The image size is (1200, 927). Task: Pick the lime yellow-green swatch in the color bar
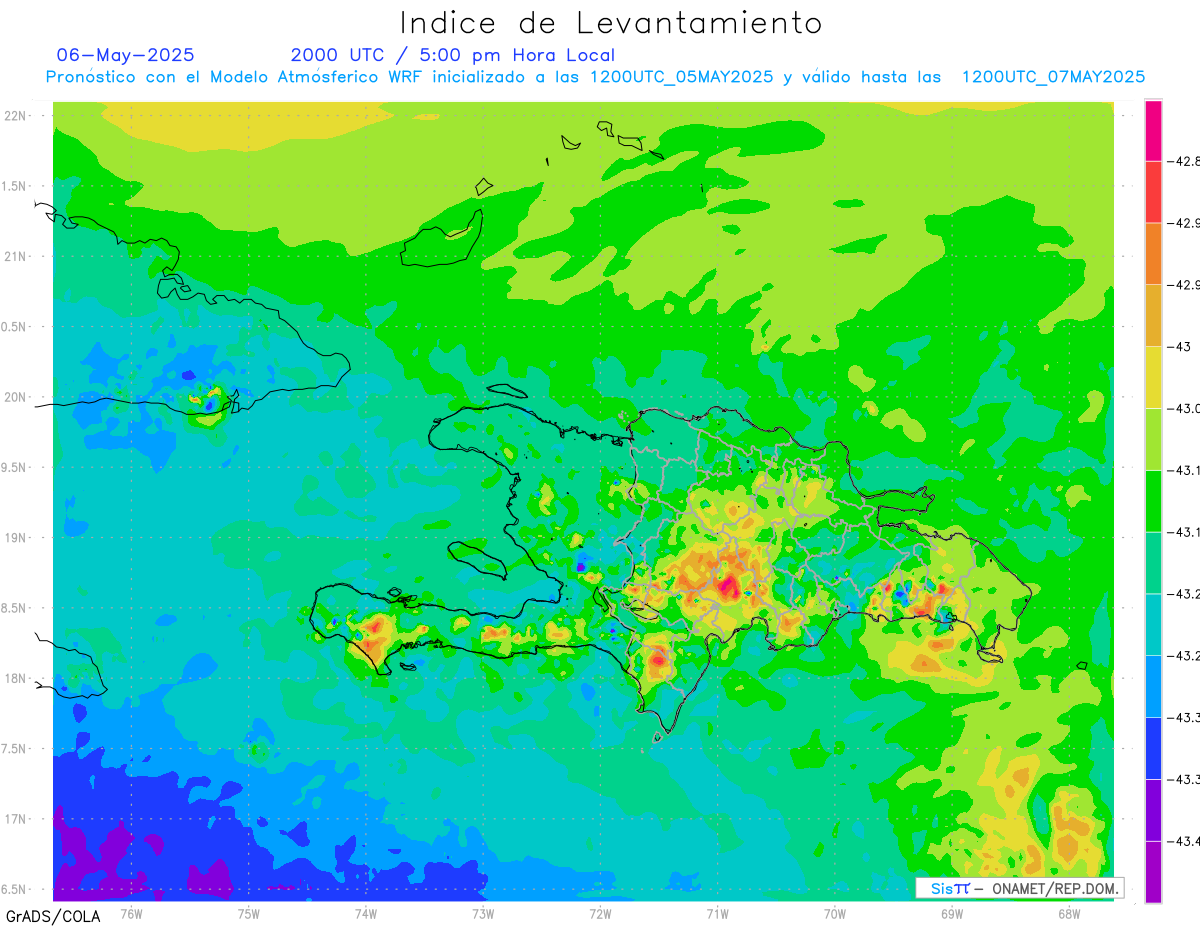(x=1153, y=439)
